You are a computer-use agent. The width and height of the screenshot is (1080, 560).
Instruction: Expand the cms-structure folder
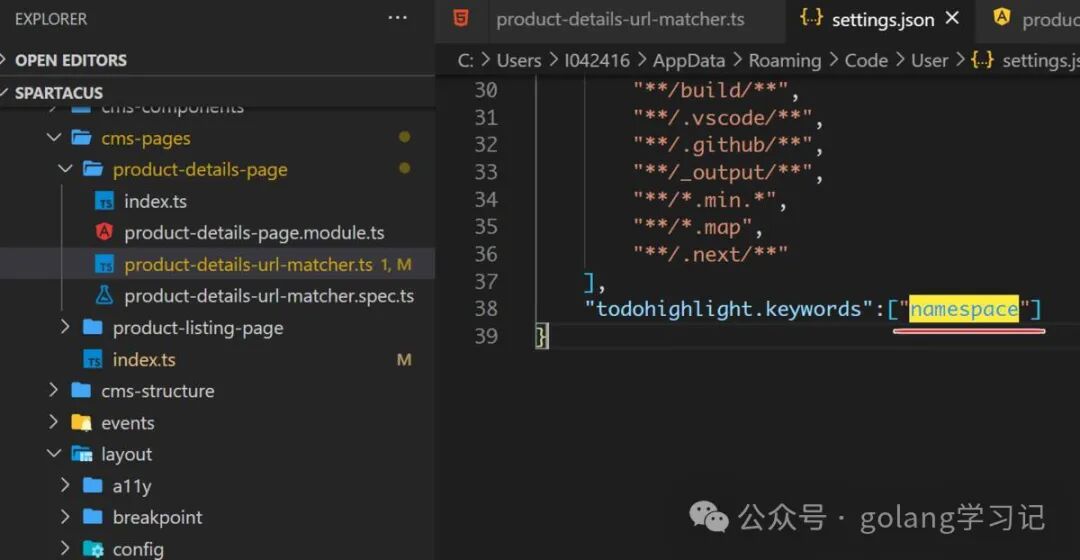pyautogui.click(x=54, y=391)
